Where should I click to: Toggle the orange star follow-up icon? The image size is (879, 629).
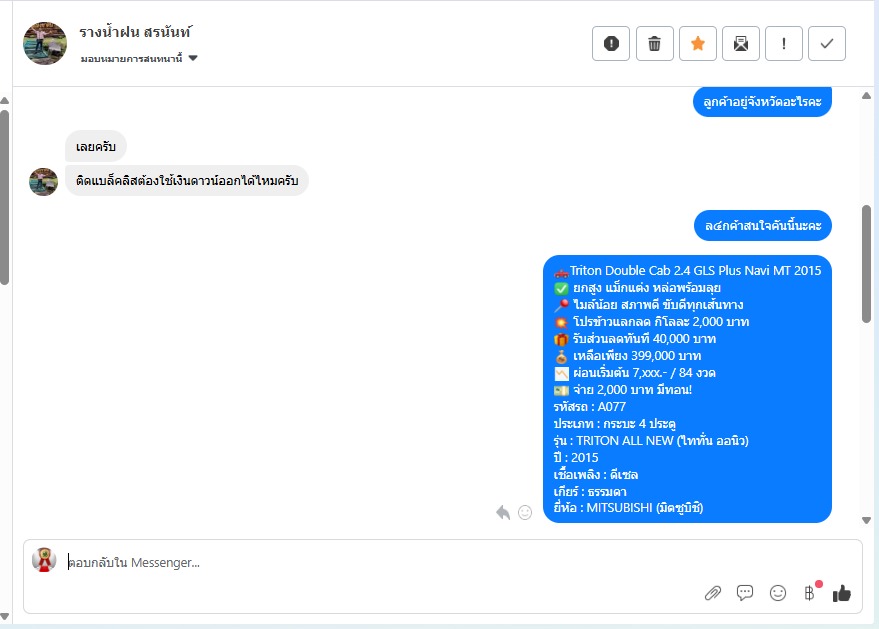[697, 43]
